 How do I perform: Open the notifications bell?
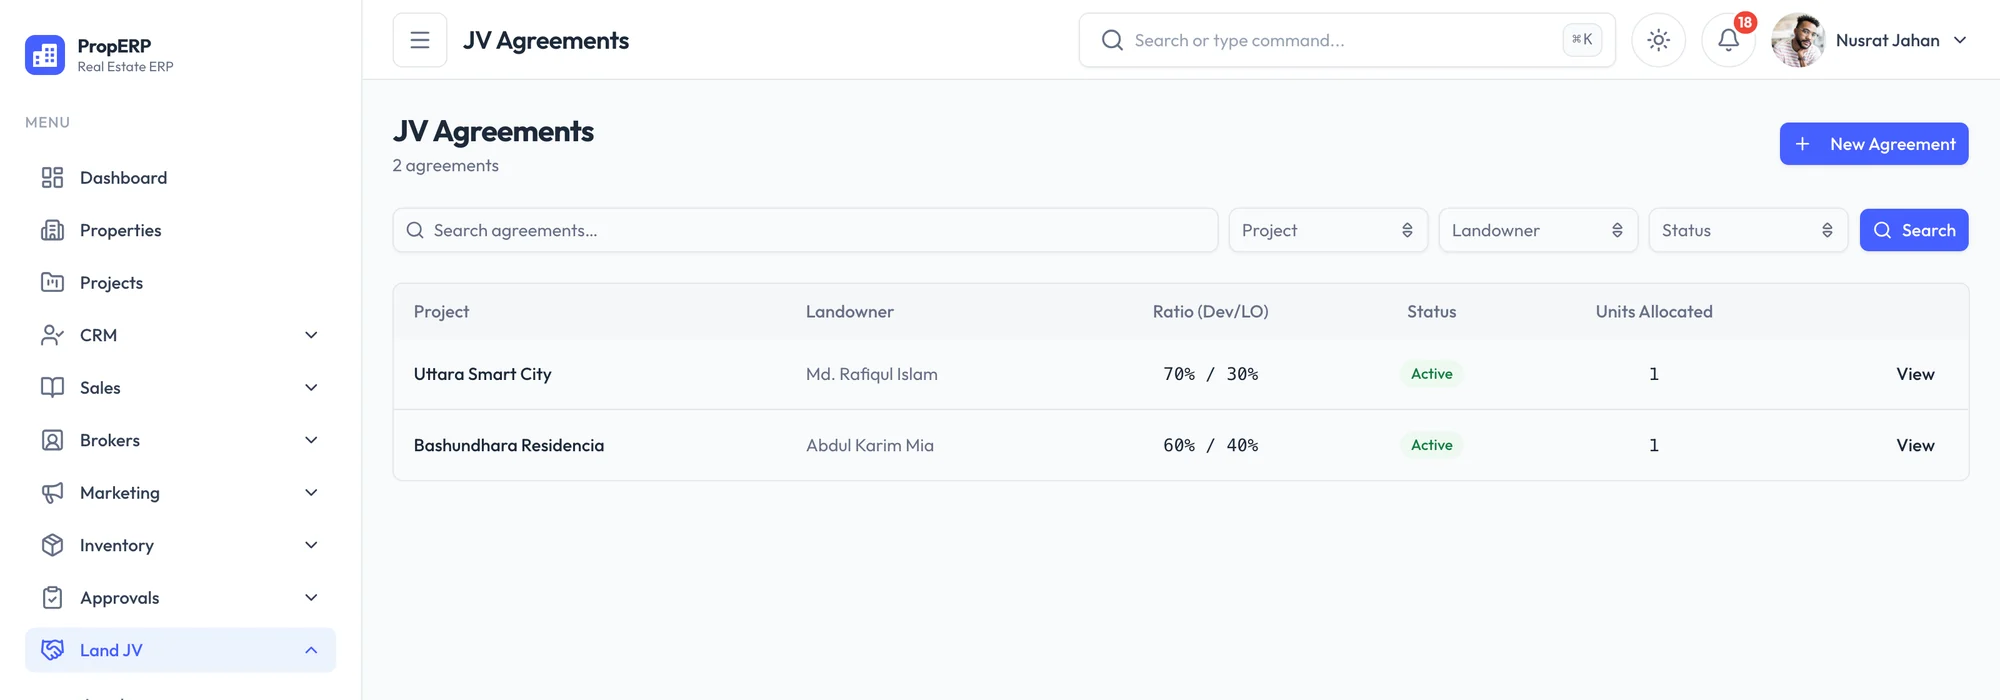pyautogui.click(x=1728, y=40)
